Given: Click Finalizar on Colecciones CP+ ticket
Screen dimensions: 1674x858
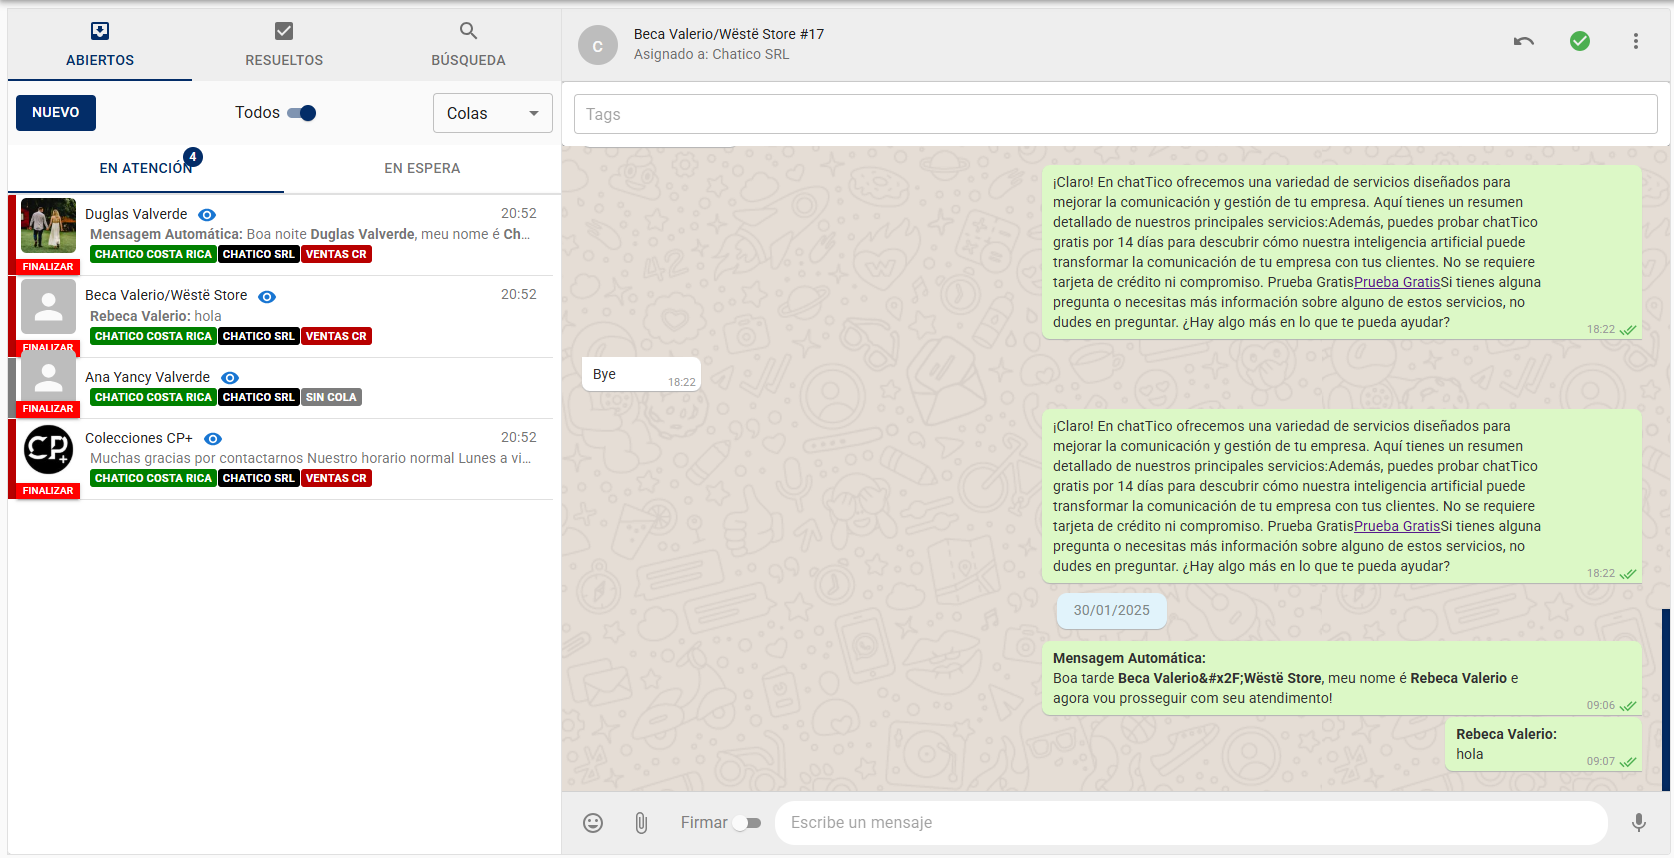Looking at the screenshot, I should tap(48, 491).
